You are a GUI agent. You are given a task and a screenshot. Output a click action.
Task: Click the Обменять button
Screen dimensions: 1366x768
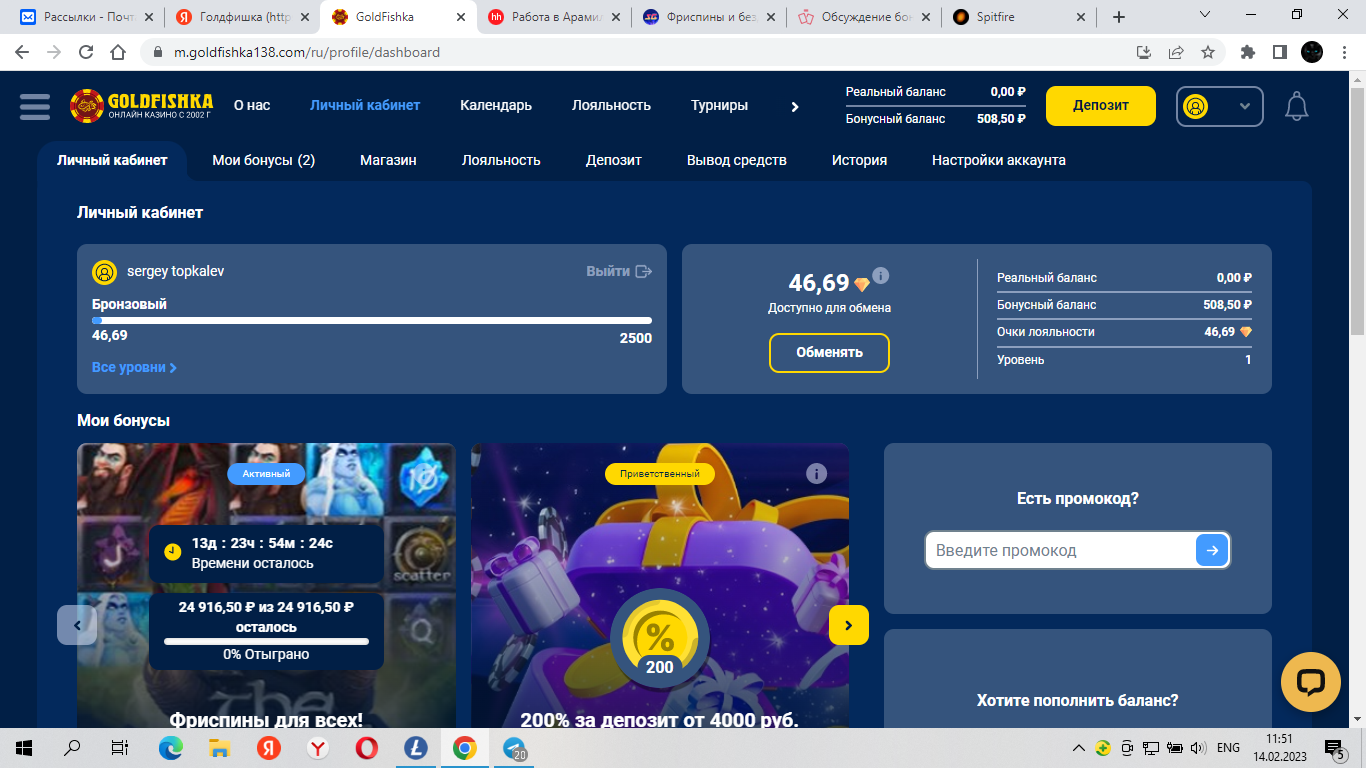pyautogui.click(x=829, y=352)
